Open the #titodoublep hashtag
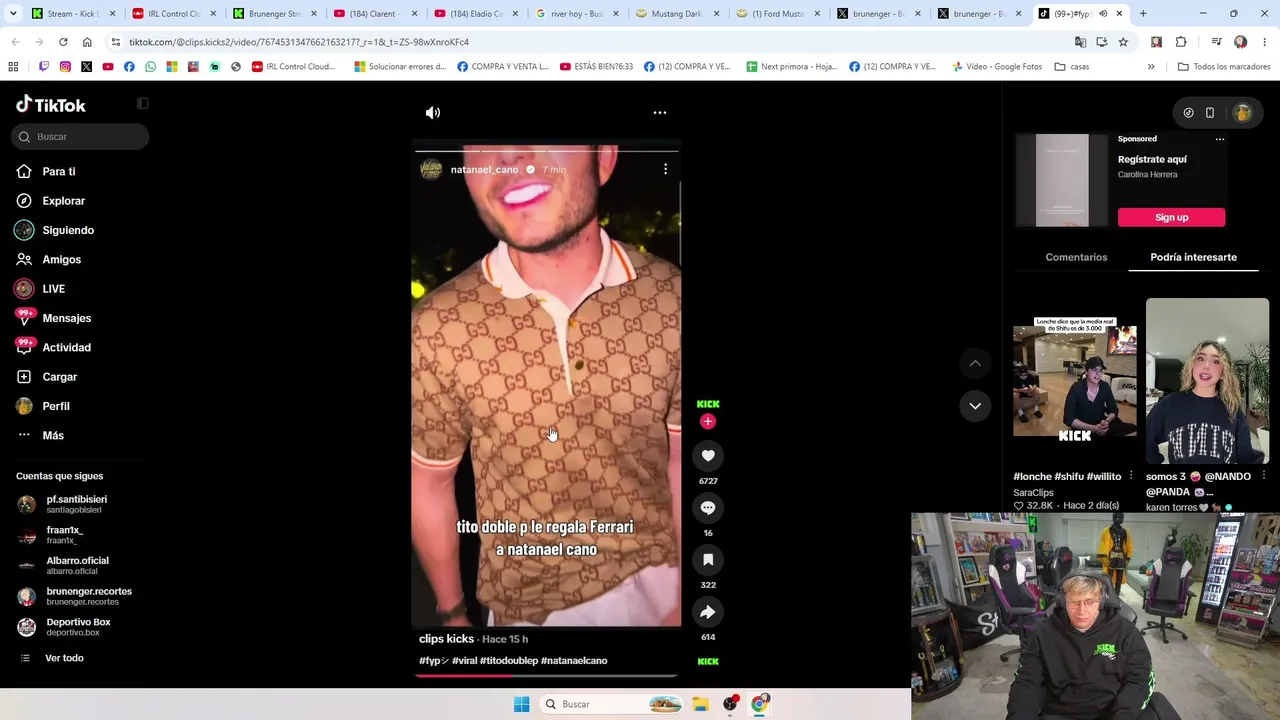This screenshot has height=720, width=1280. pyautogui.click(x=509, y=661)
